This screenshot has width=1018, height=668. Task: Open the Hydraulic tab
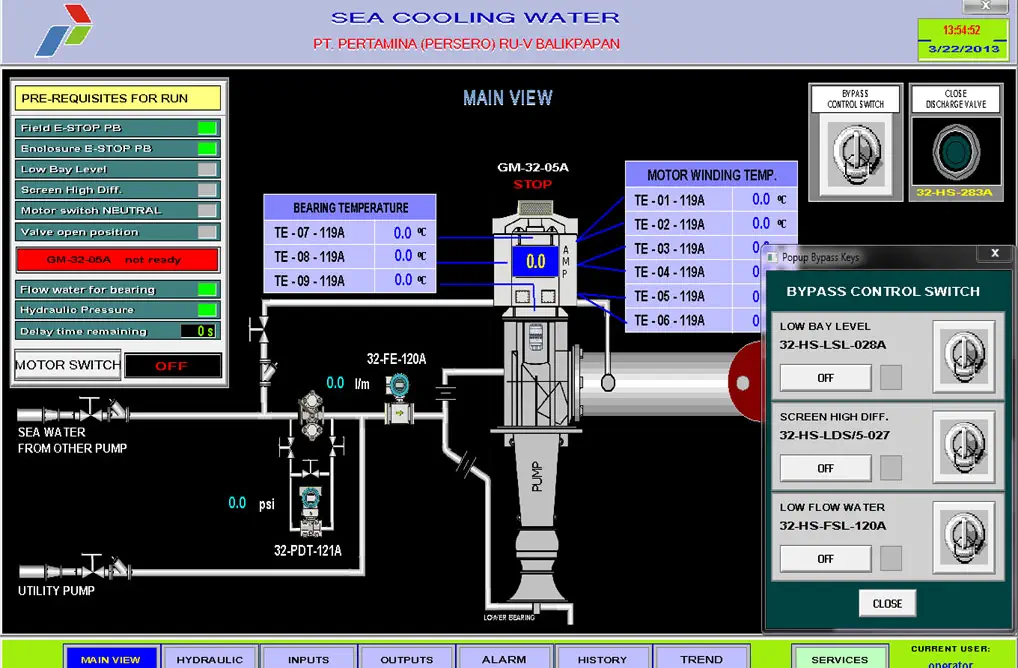(x=210, y=658)
